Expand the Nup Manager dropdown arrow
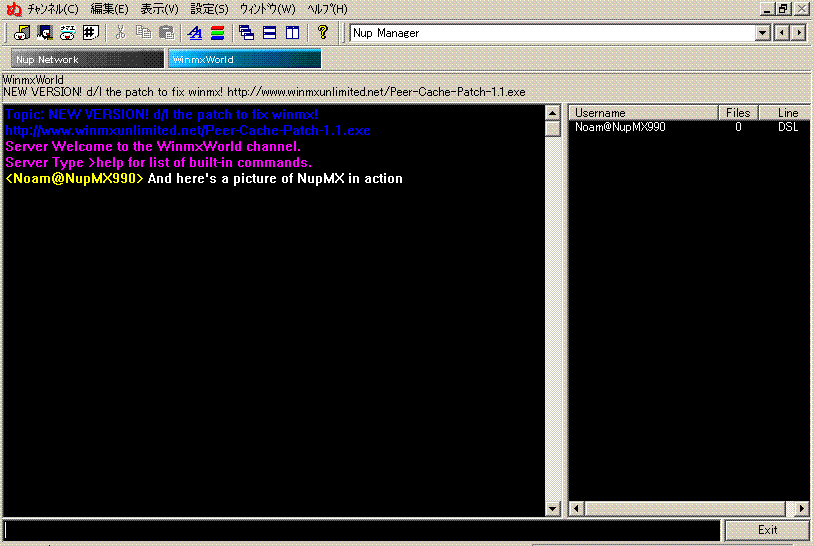The image size is (814, 546). (762, 33)
